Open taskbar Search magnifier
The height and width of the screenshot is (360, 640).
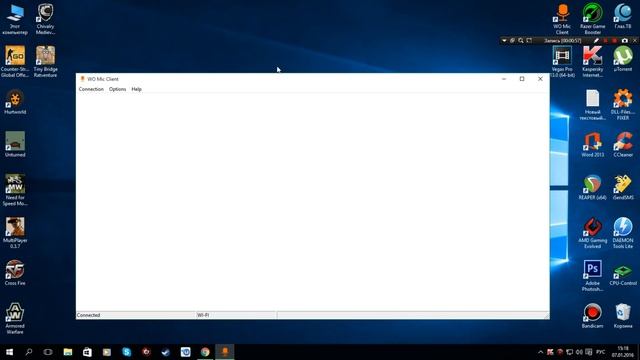coord(29,352)
